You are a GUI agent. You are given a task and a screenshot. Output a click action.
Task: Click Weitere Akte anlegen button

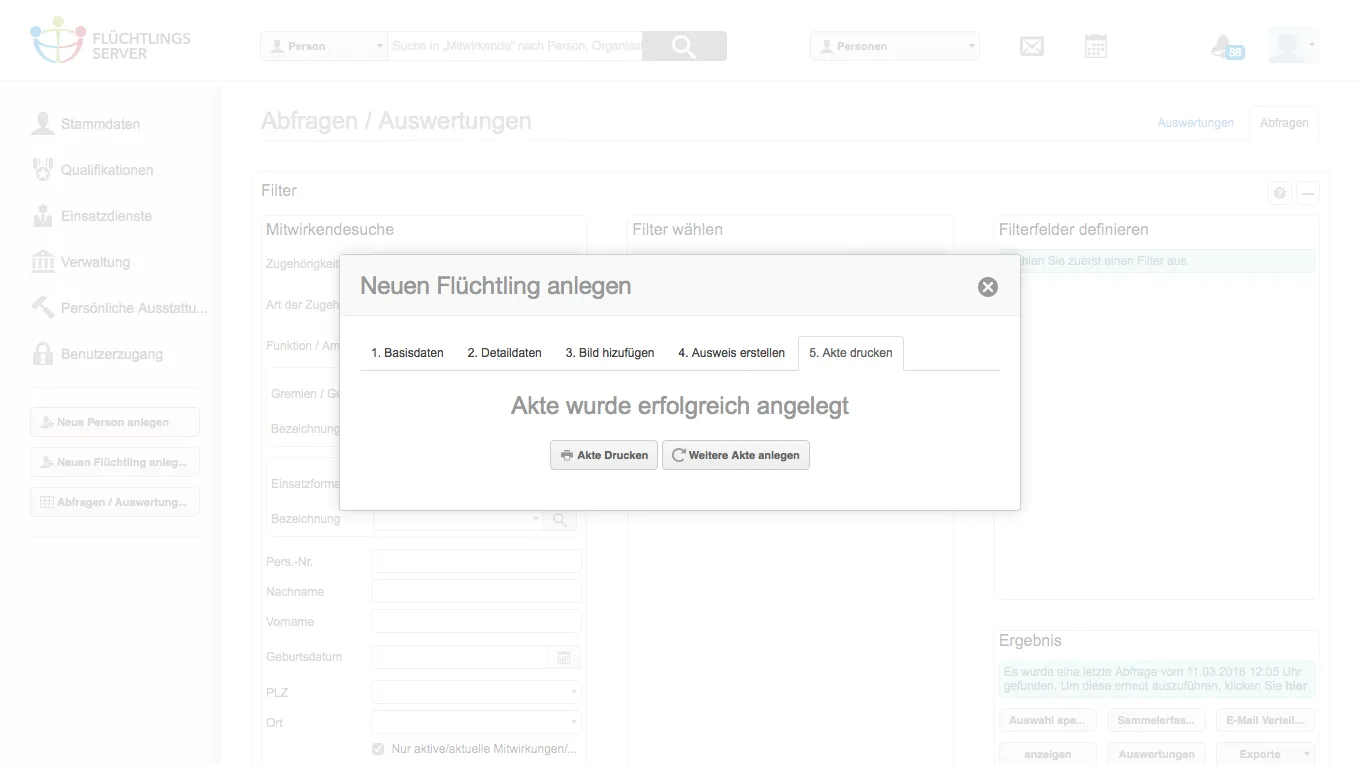tap(736, 455)
